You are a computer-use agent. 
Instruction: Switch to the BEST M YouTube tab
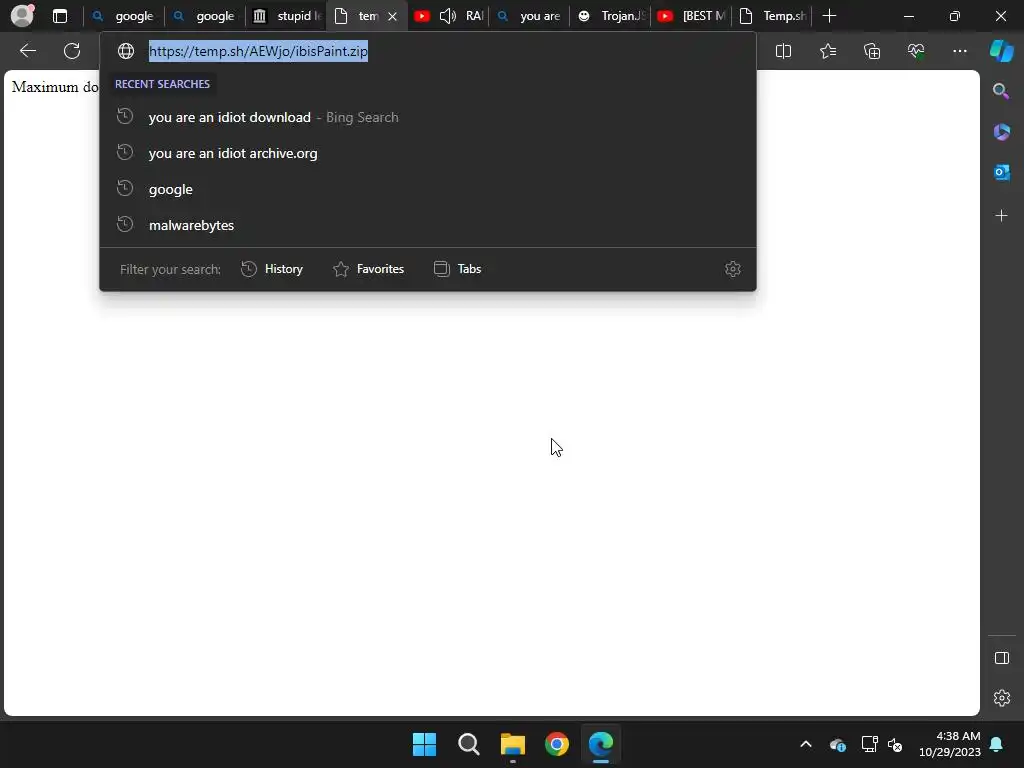(690, 16)
